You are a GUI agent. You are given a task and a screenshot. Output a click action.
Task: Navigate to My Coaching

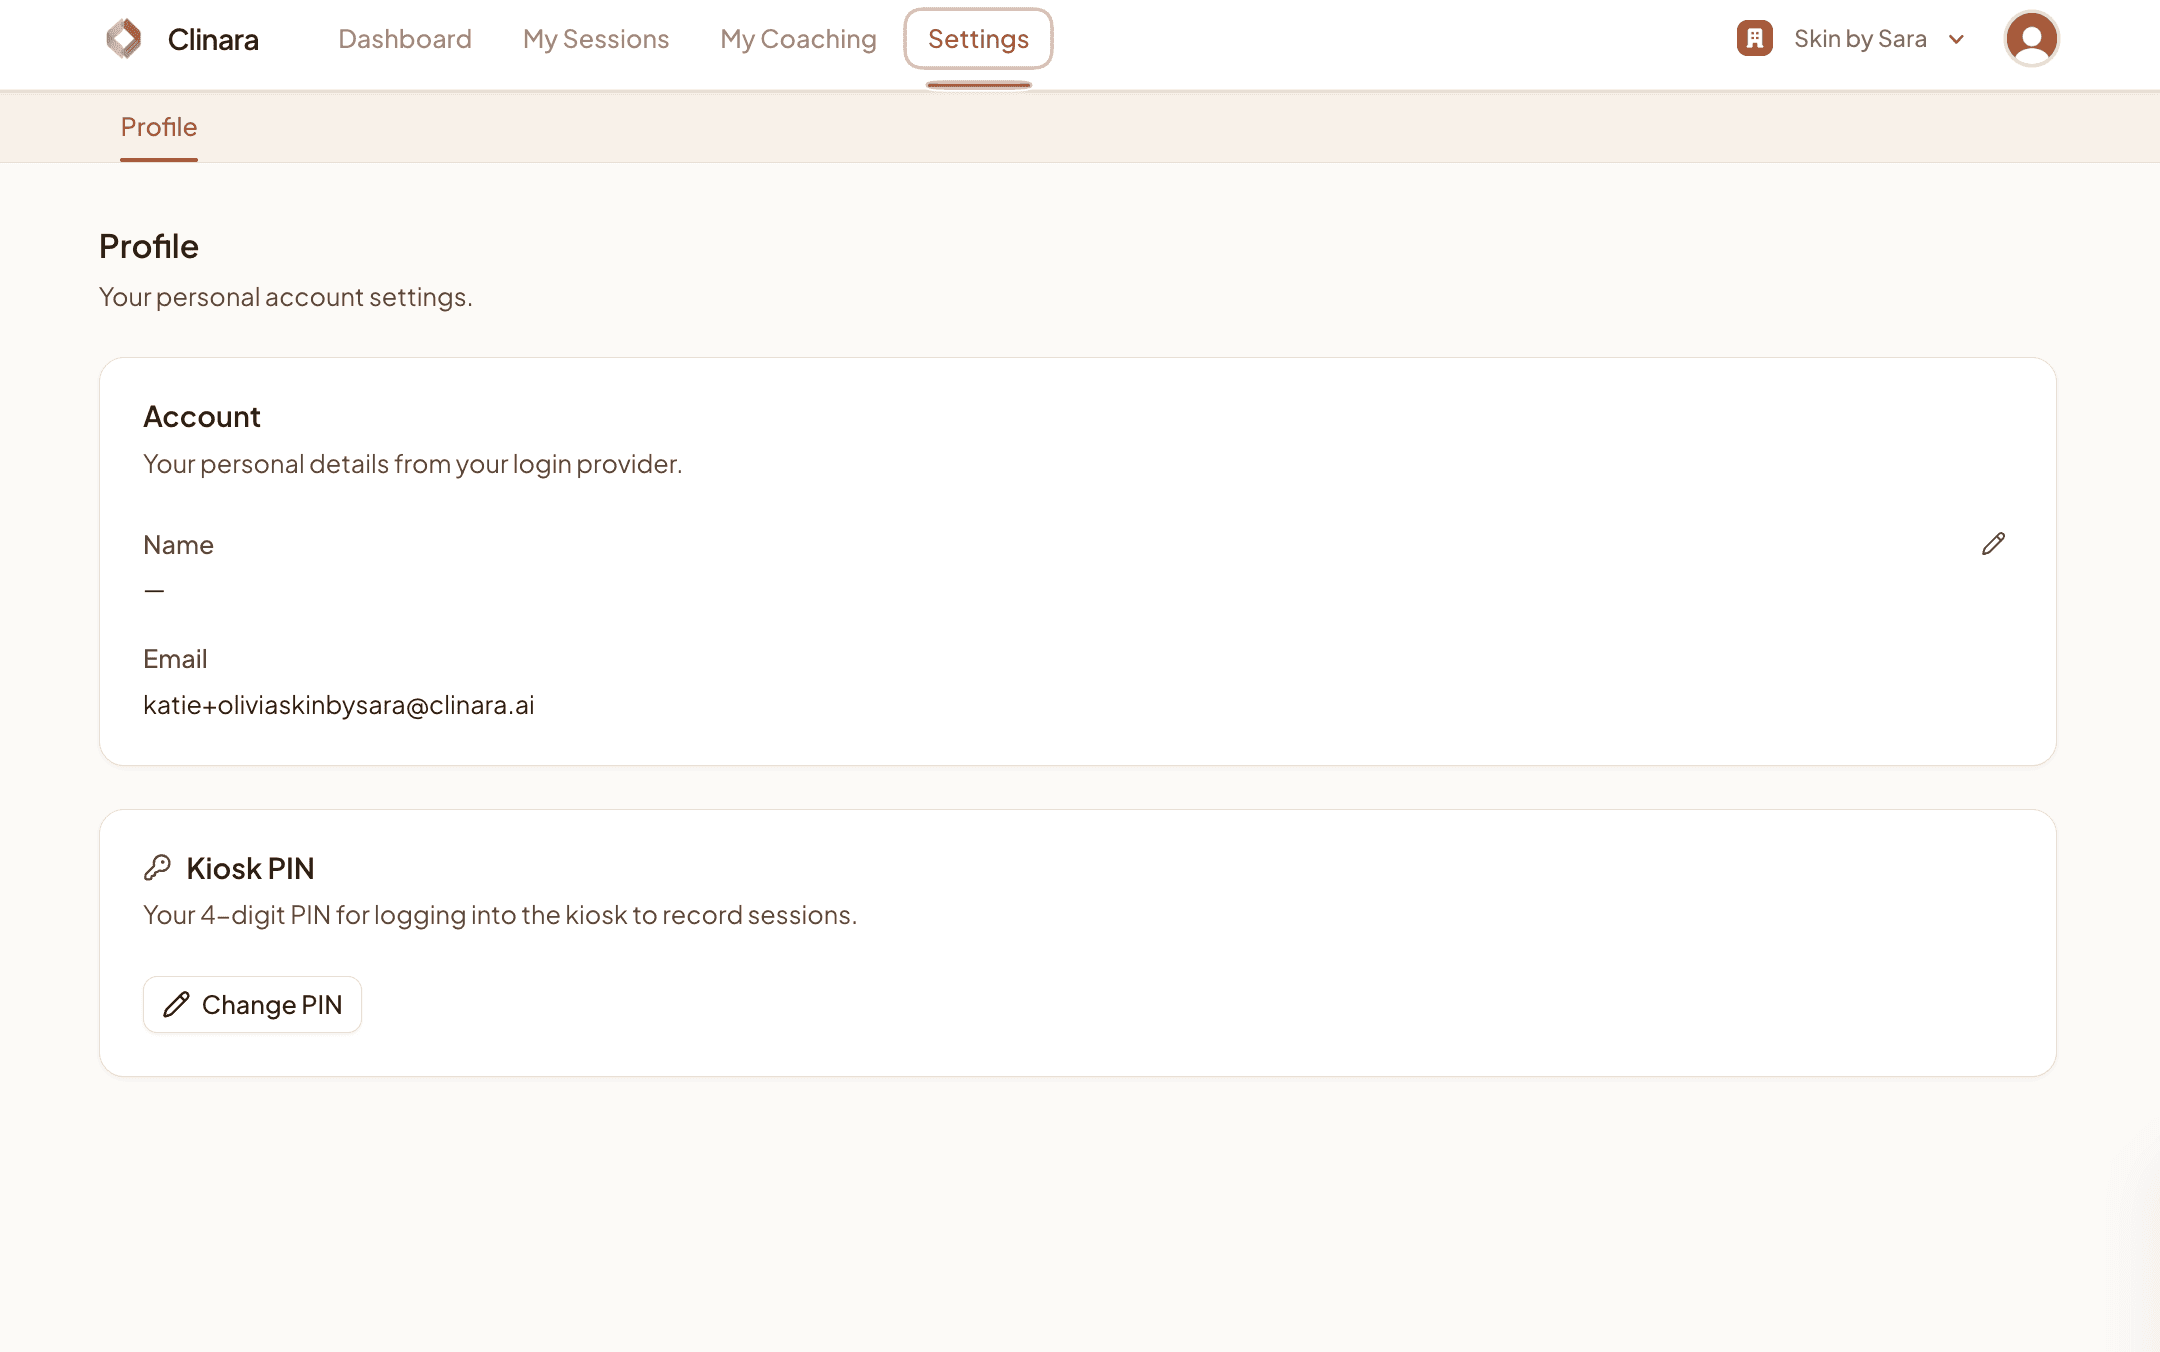tap(798, 39)
